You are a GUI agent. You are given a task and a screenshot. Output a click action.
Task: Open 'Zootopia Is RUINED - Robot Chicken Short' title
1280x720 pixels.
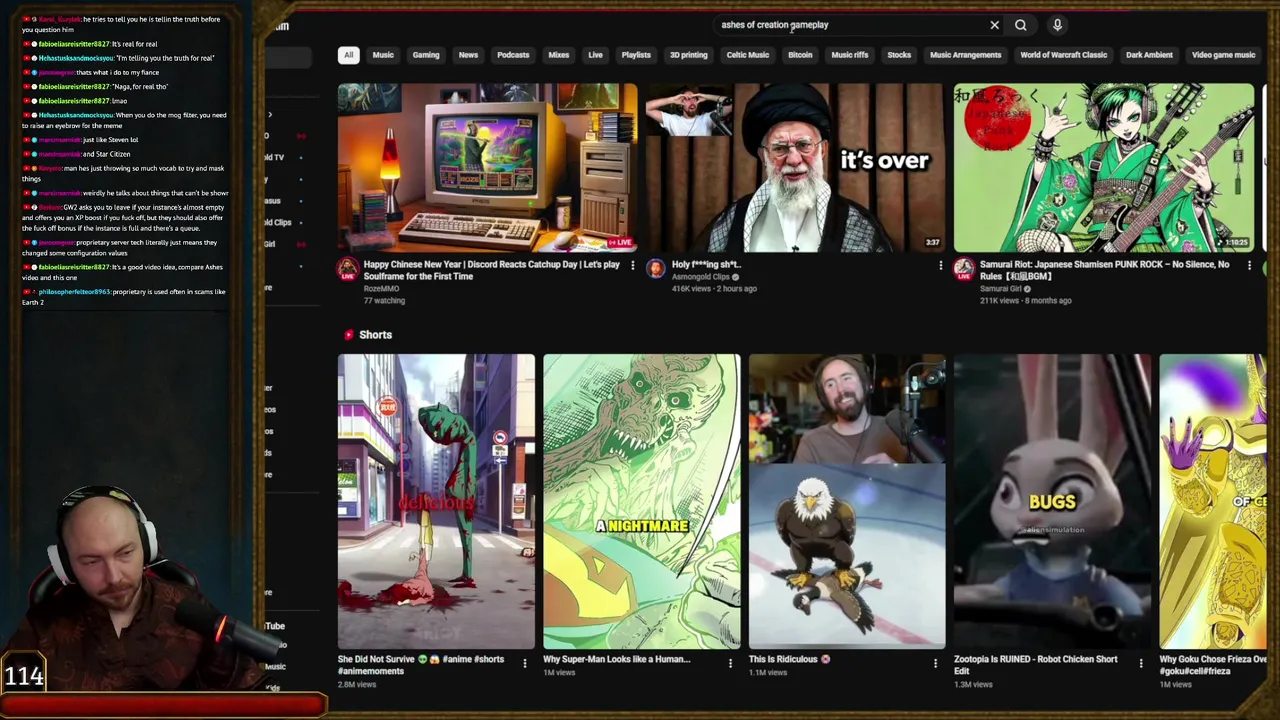(x=1035, y=665)
